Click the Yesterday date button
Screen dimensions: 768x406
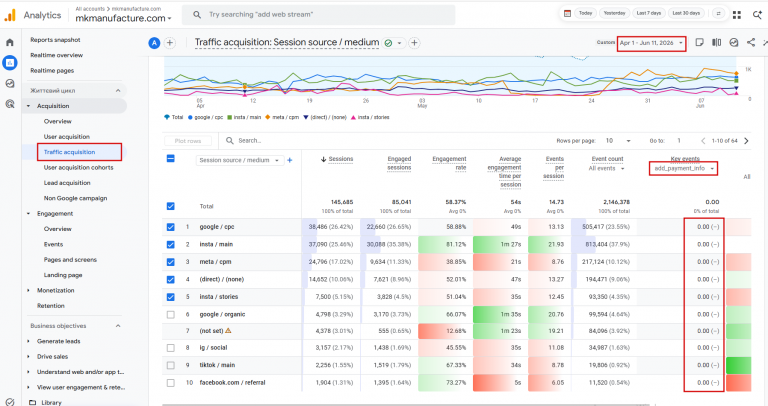click(x=614, y=13)
